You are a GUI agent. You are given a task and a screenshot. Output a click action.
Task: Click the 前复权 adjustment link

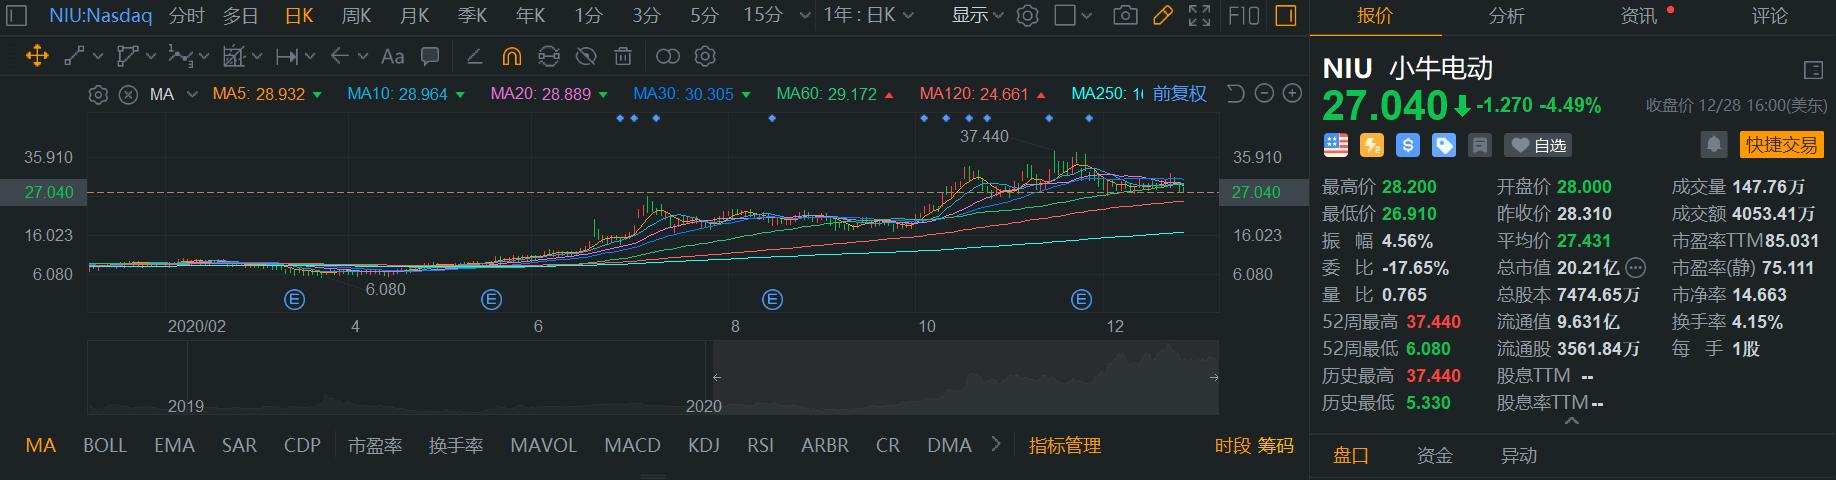tap(1179, 93)
